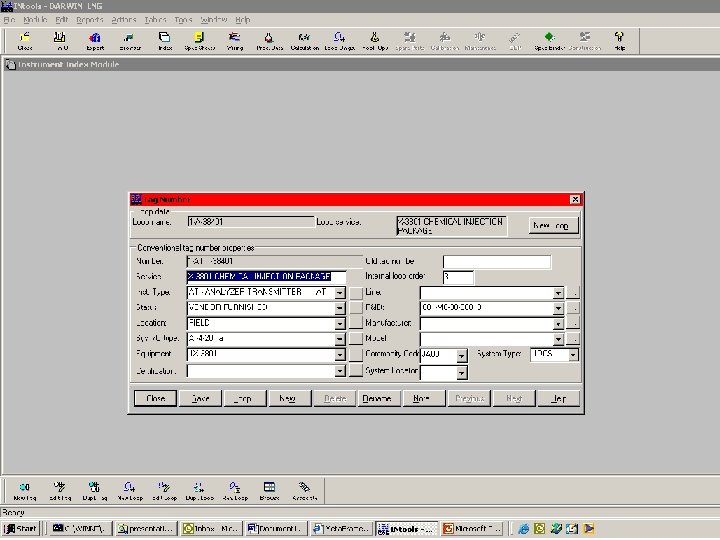Open the Hook-Ups module icon
This screenshot has width=720, height=540.
pos(375,41)
